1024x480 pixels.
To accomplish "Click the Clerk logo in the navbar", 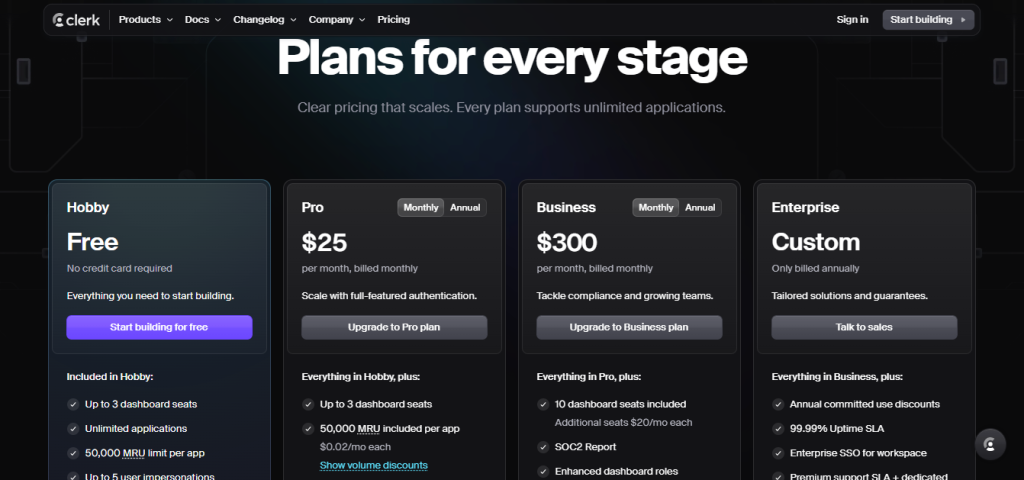I will (76, 19).
